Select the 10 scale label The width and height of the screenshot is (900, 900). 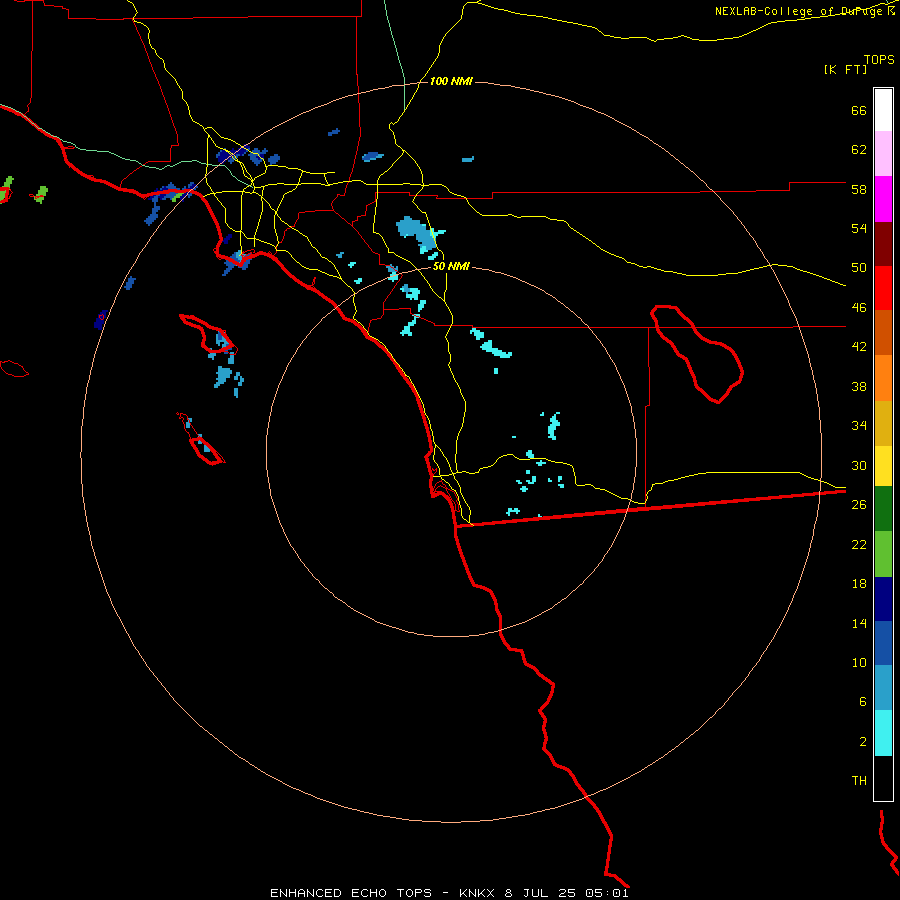[859, 663]
